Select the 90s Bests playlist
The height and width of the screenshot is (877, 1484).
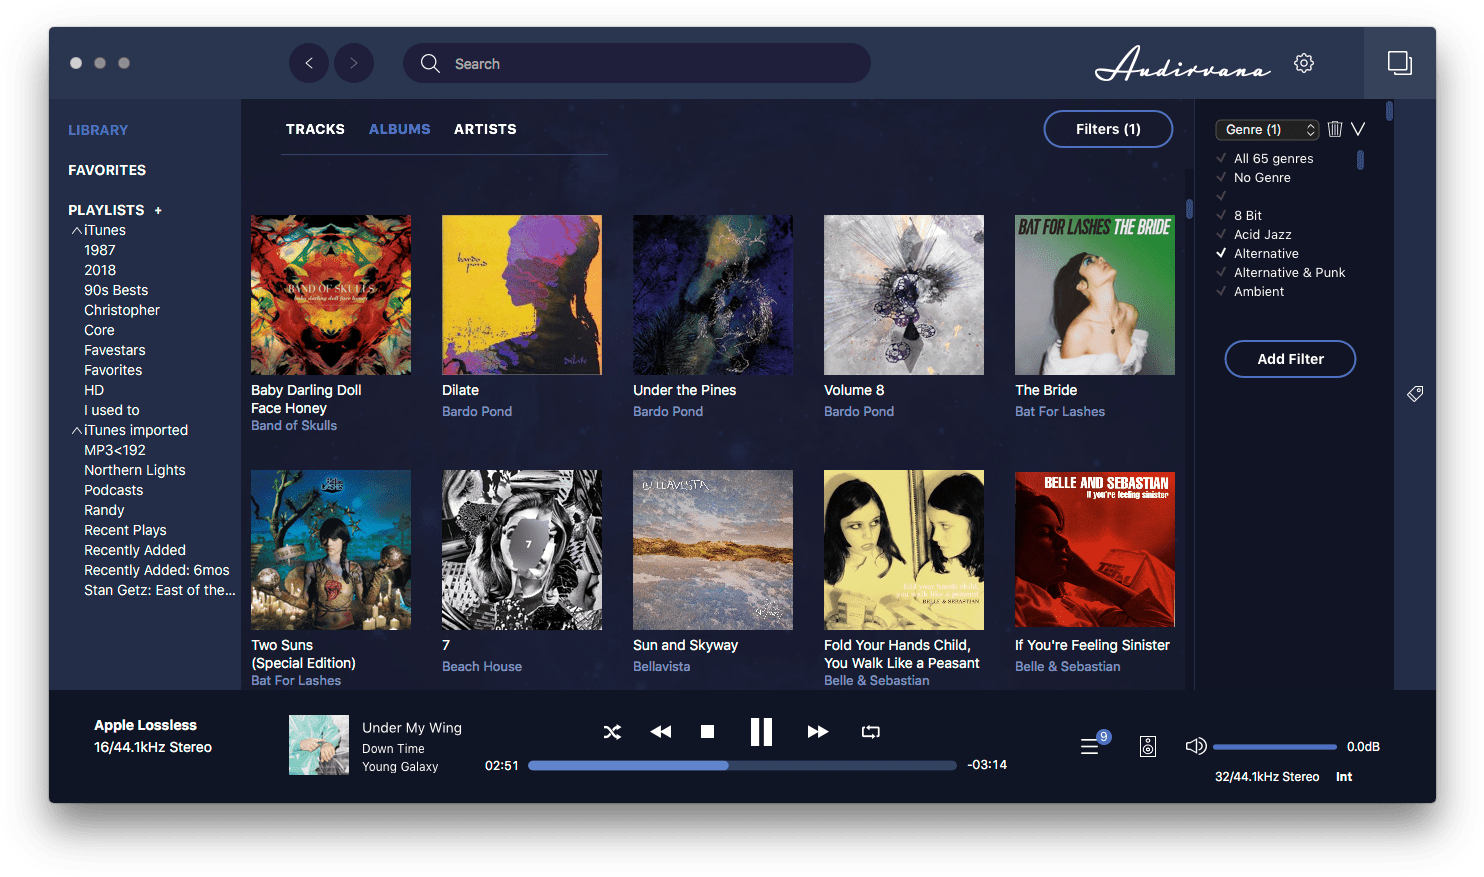[116, 290]
